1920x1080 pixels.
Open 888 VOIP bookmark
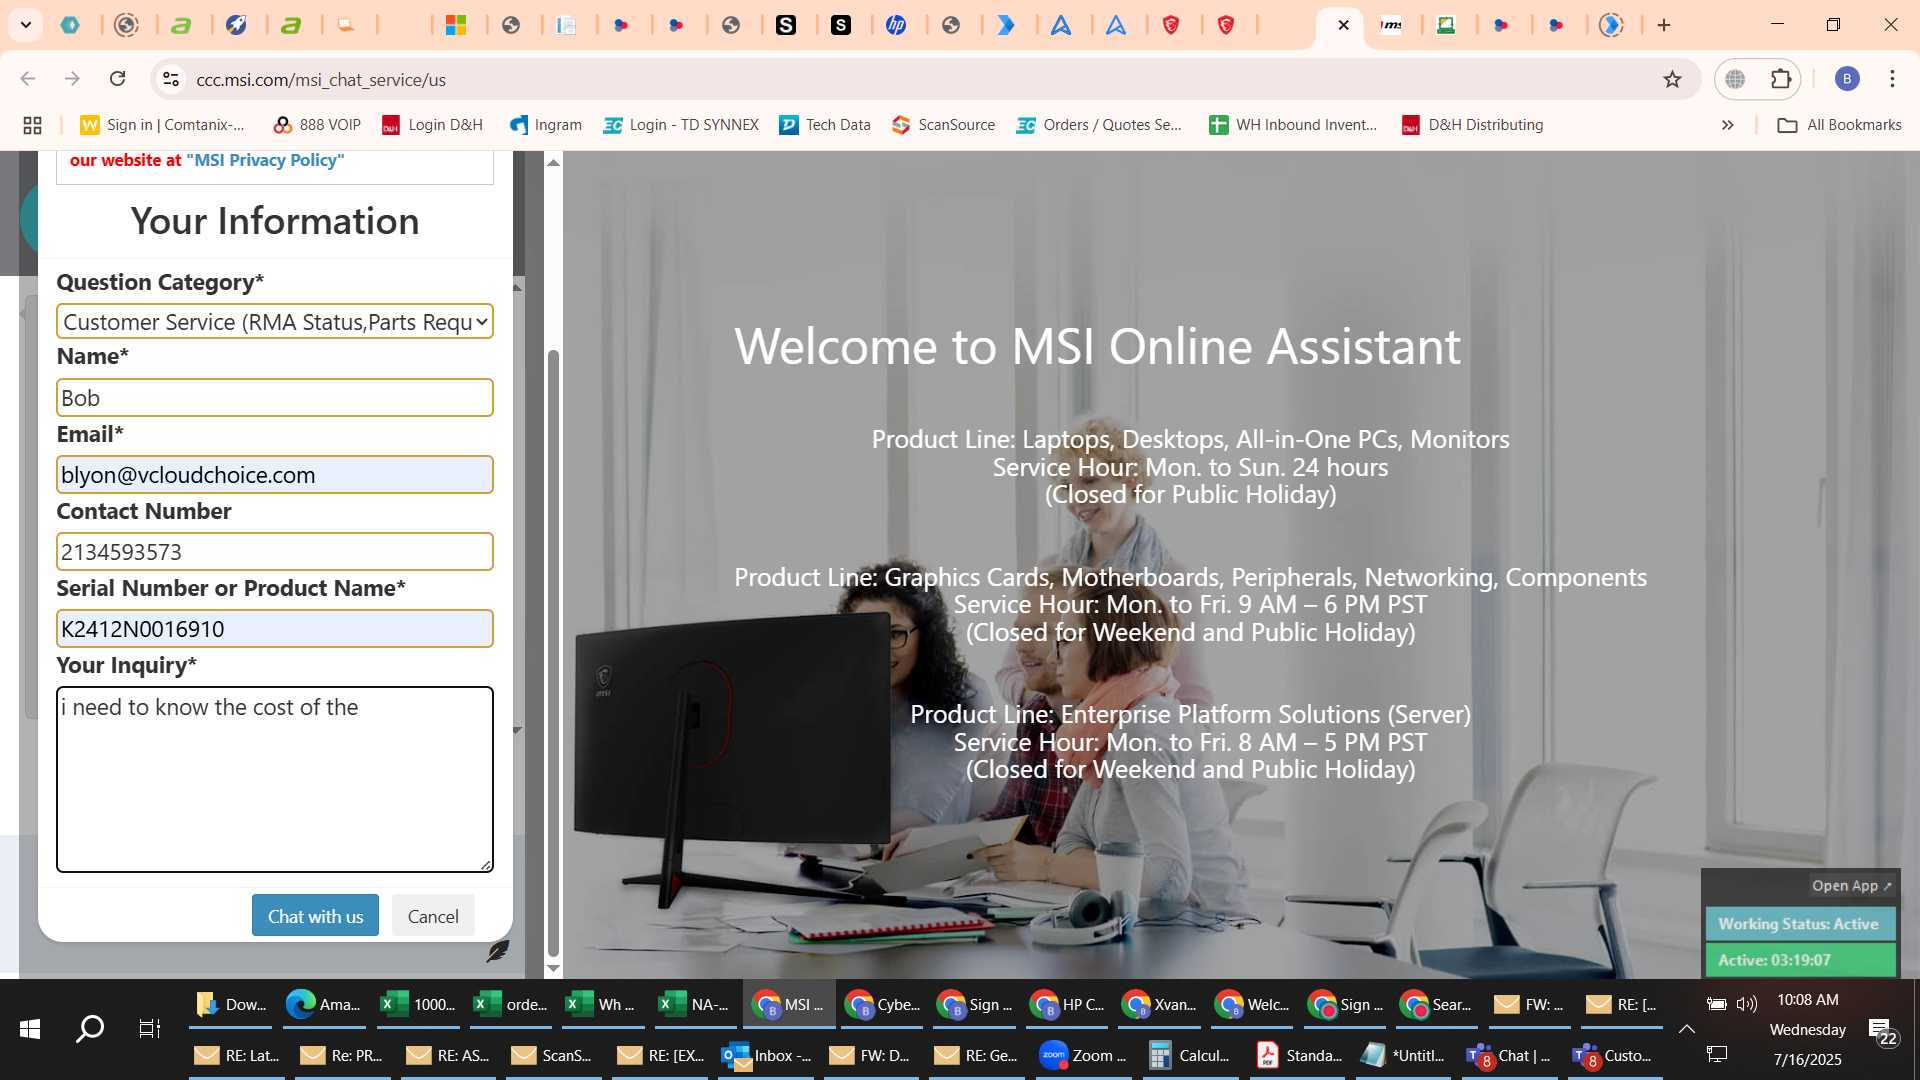tap(317, 125)
